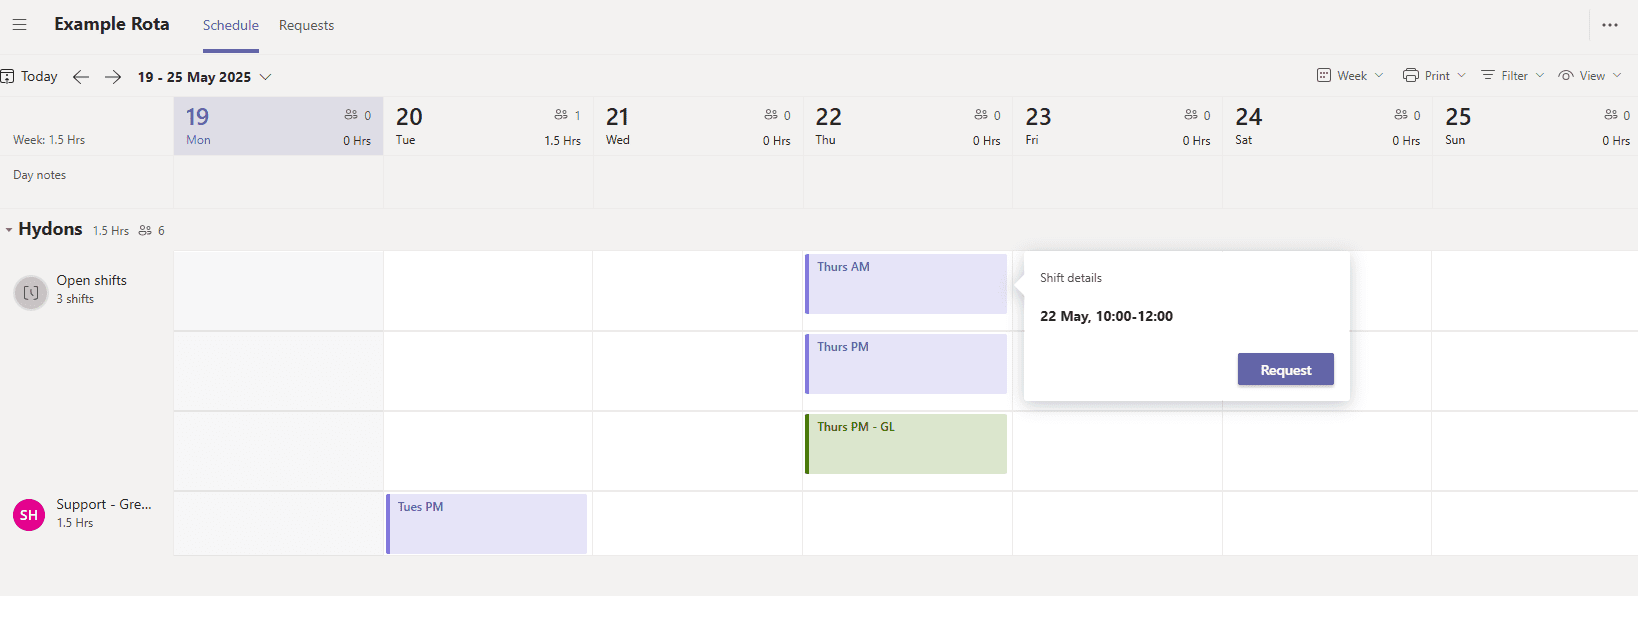Image resolution: width=1638 pixels, height=620 pixels.
Task: Go to the previous week arrow
Action: pos(81,77)
